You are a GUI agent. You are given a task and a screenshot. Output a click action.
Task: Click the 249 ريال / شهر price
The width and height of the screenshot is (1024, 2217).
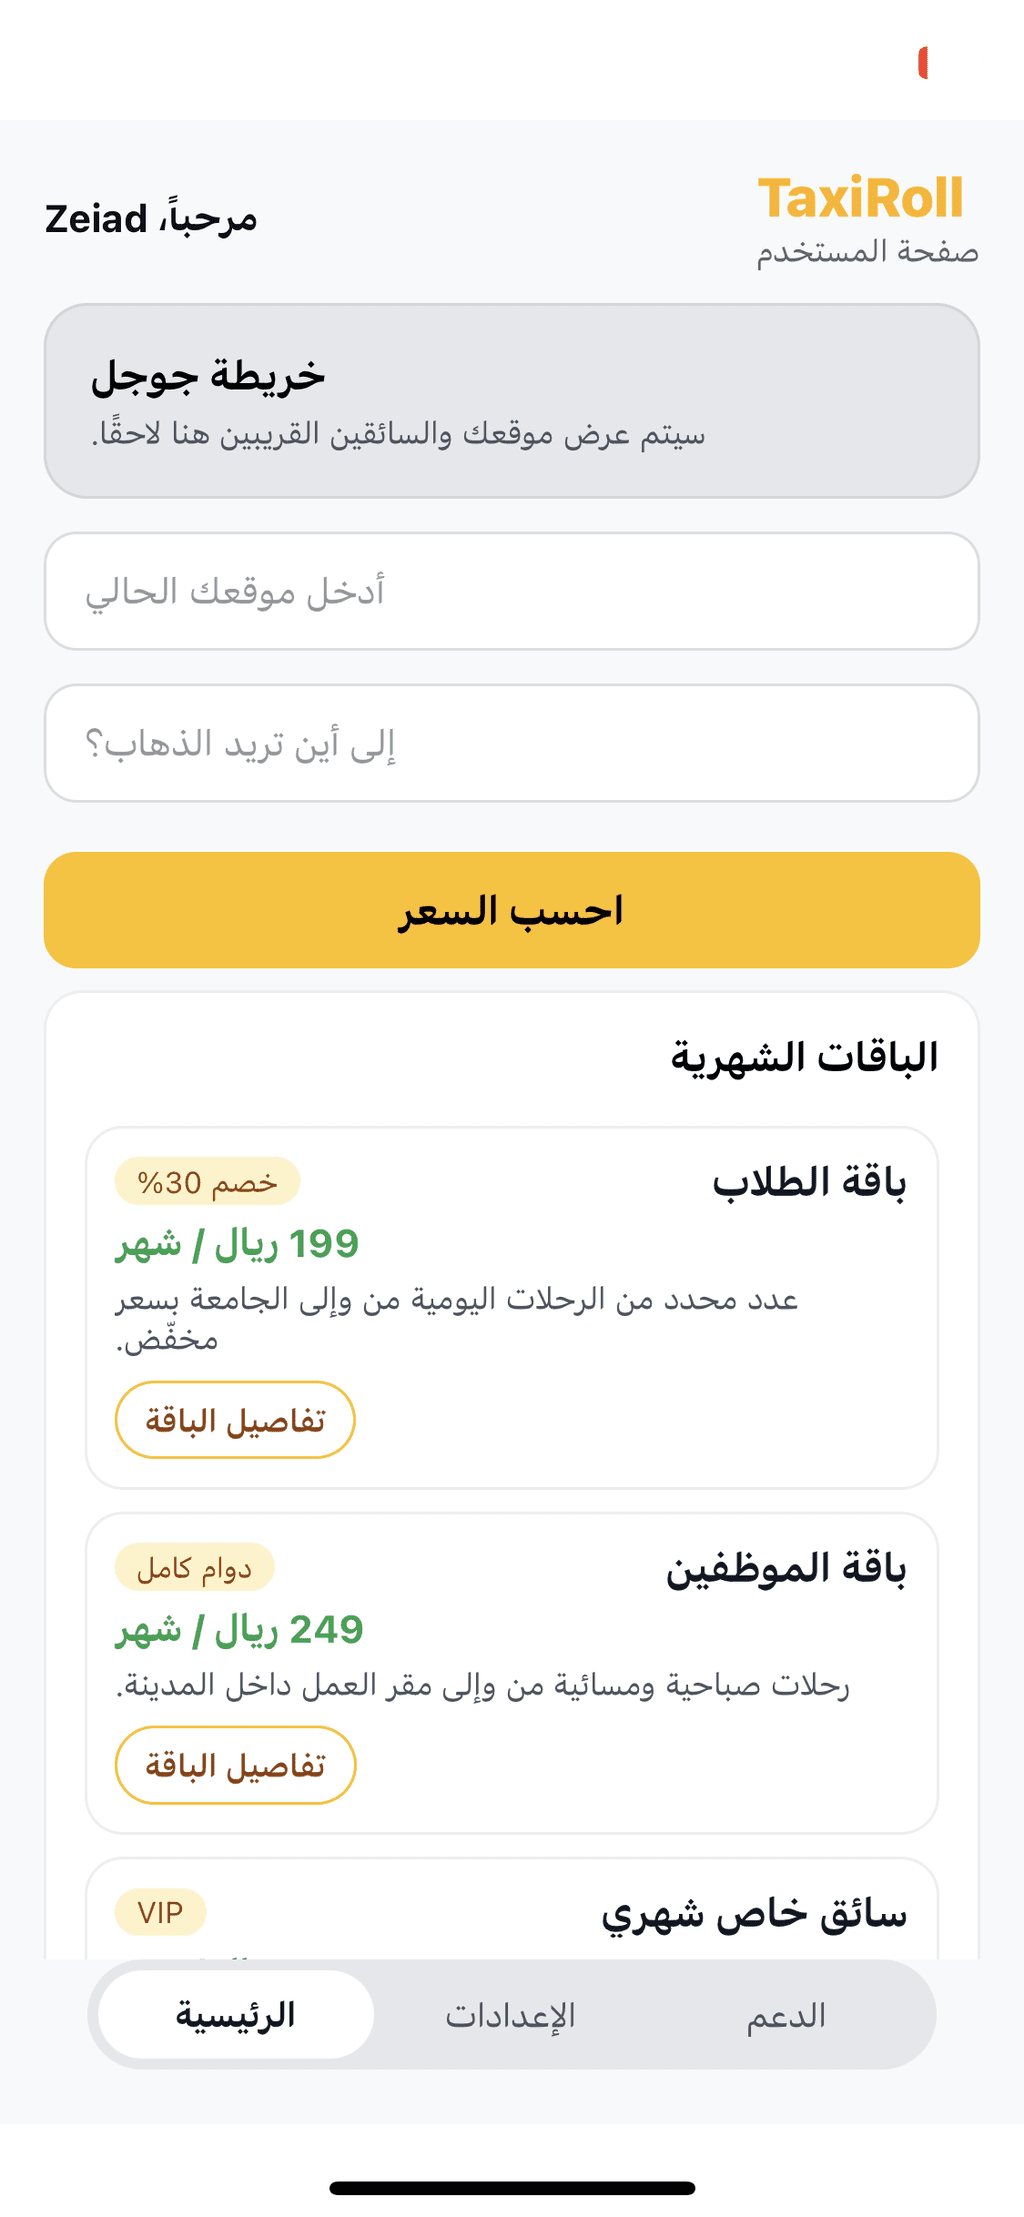239,1629
